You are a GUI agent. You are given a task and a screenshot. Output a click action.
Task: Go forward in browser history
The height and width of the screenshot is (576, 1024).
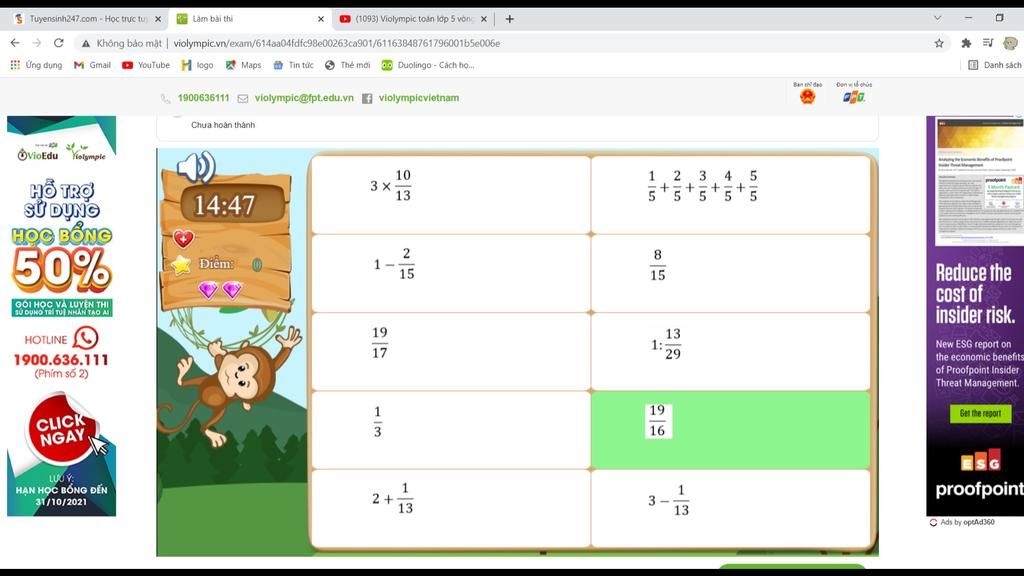tap(37, 43)
